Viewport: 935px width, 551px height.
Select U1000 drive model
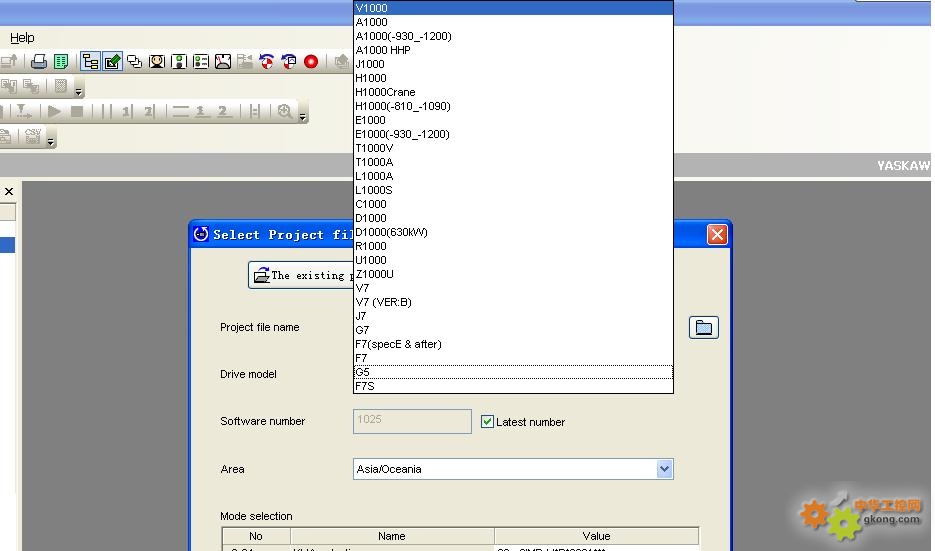(x=513, y=260)
